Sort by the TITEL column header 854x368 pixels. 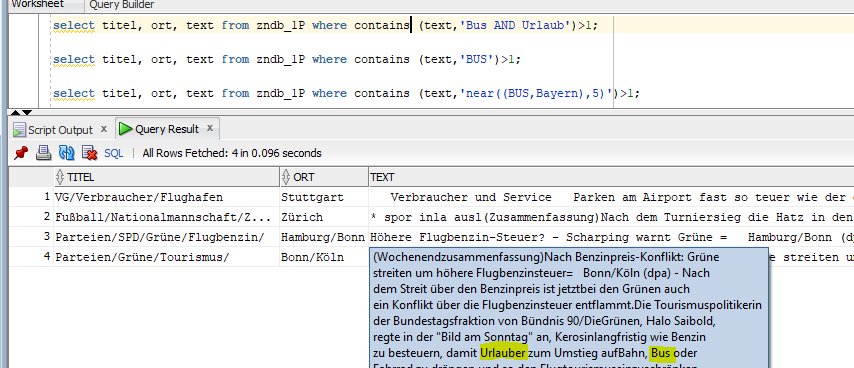click(167, 177)
